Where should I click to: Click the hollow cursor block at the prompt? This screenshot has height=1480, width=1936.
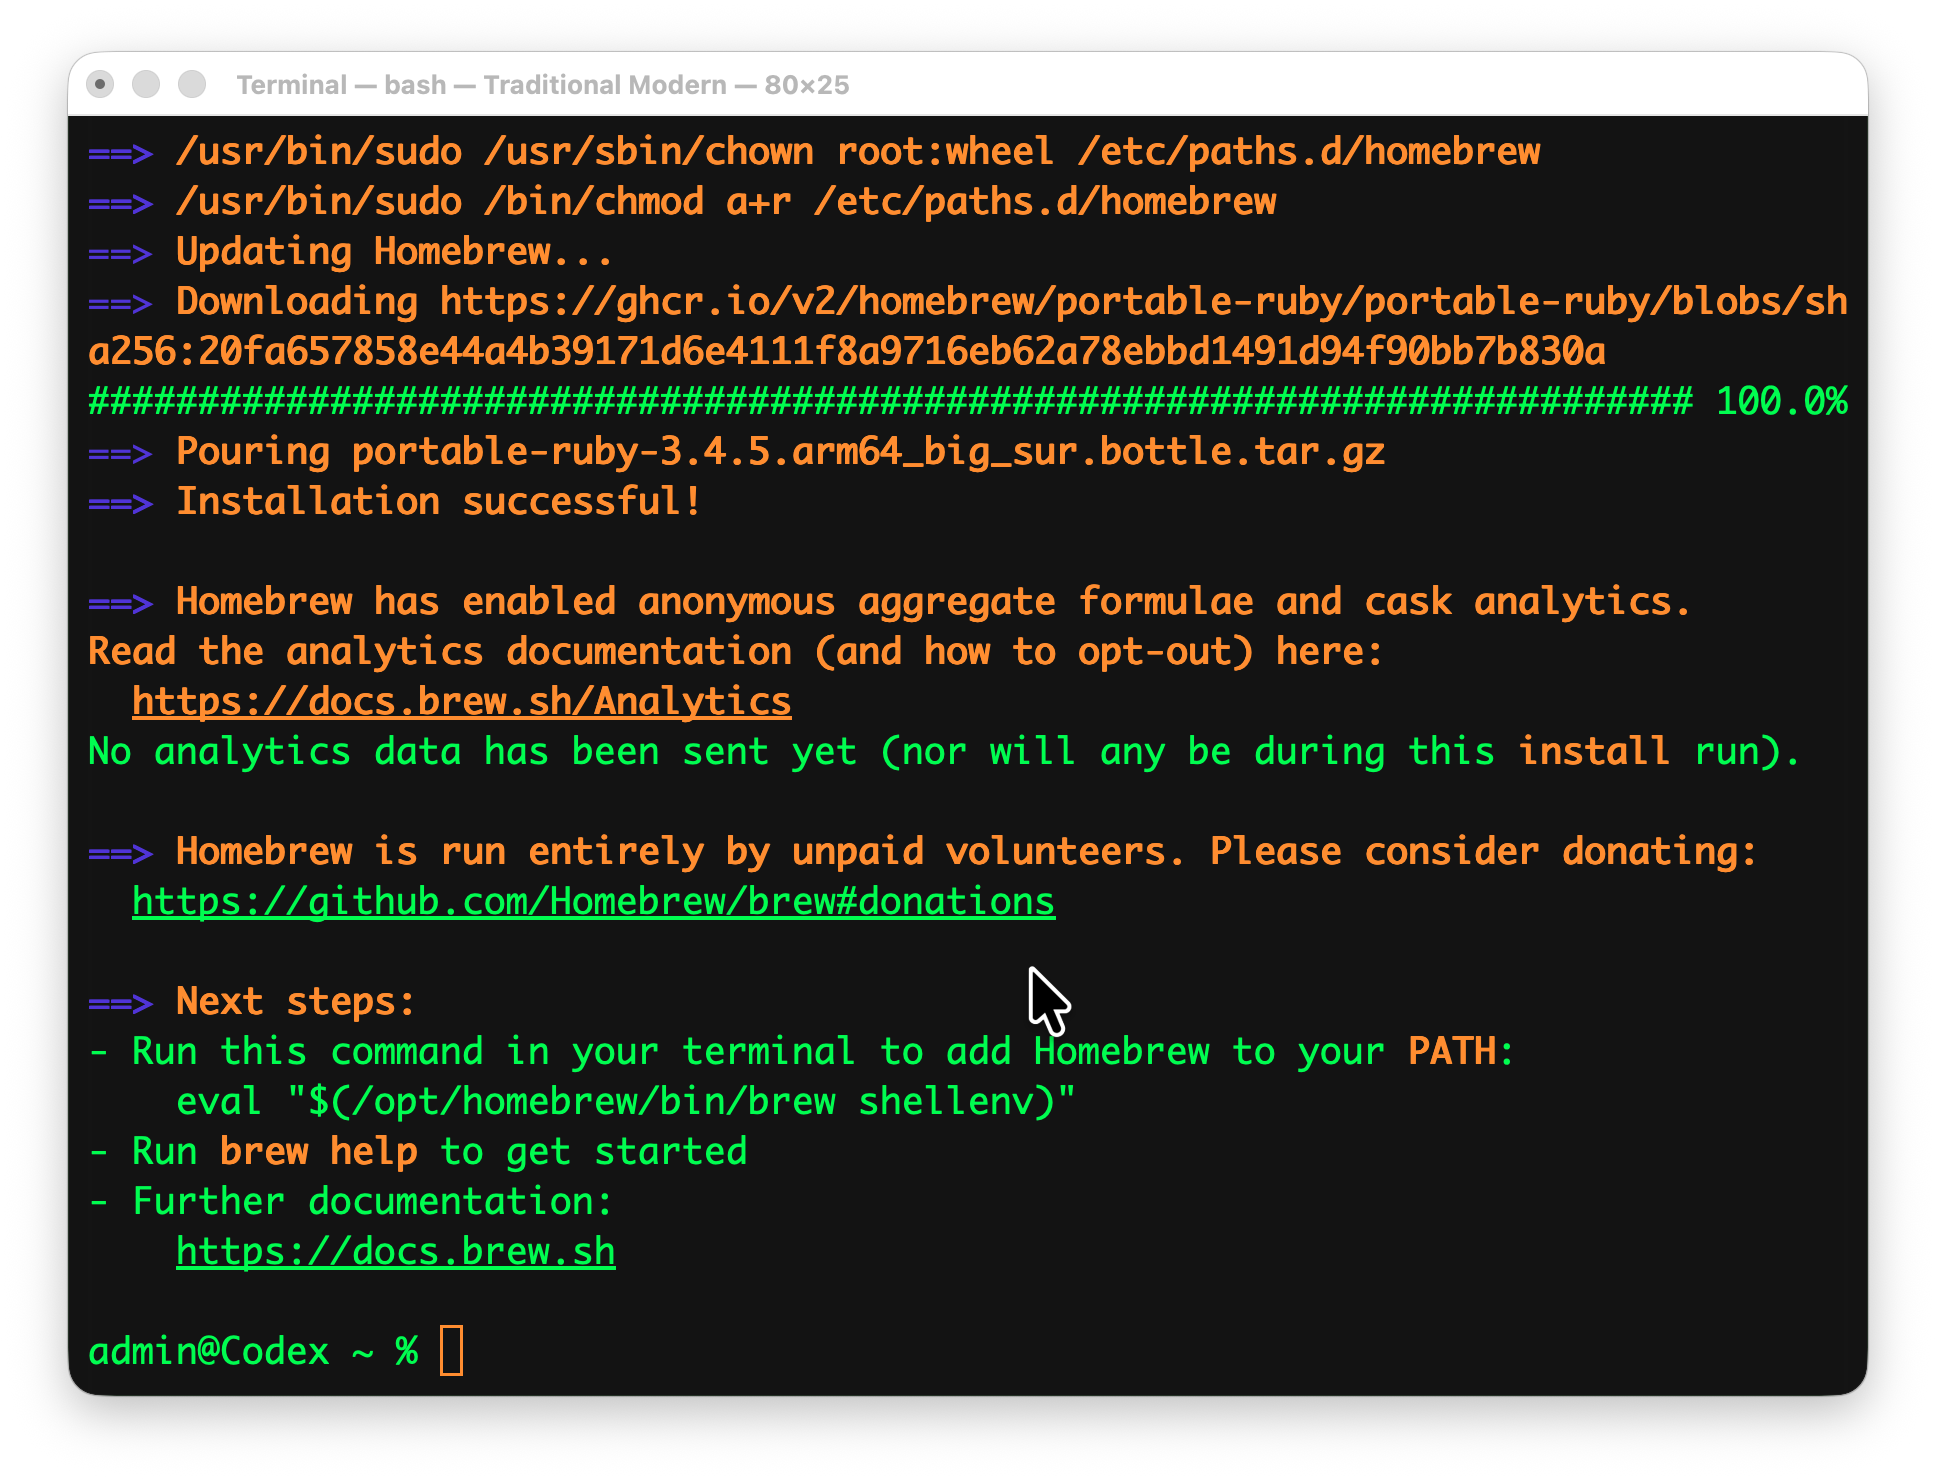pos(451,1351)
